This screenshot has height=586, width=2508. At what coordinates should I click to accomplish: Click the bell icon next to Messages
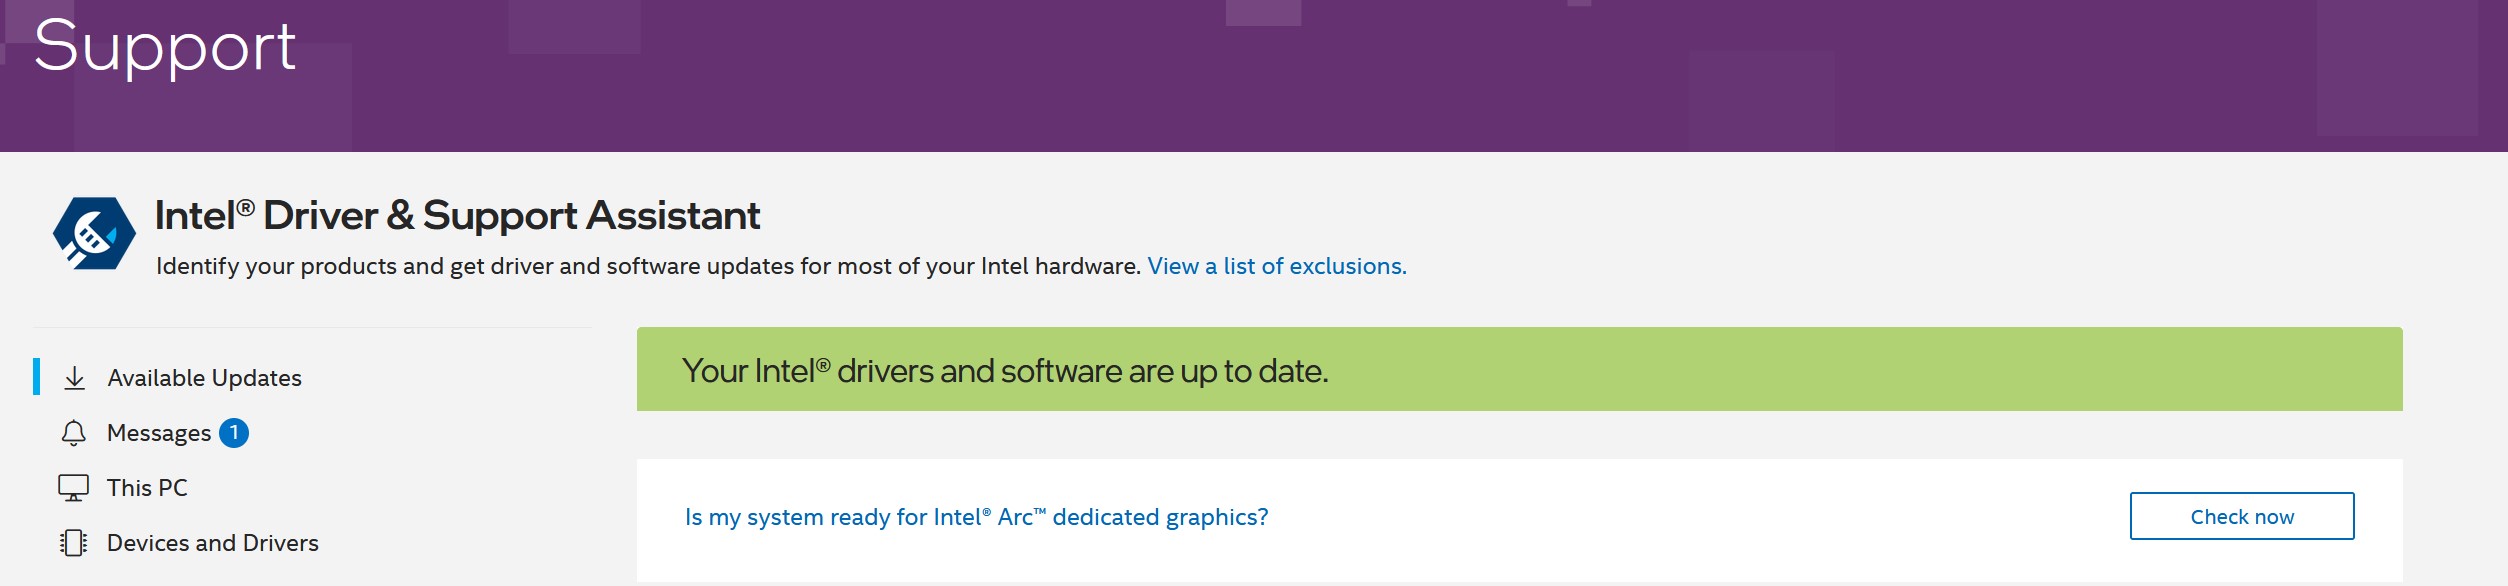pos(74,433)
